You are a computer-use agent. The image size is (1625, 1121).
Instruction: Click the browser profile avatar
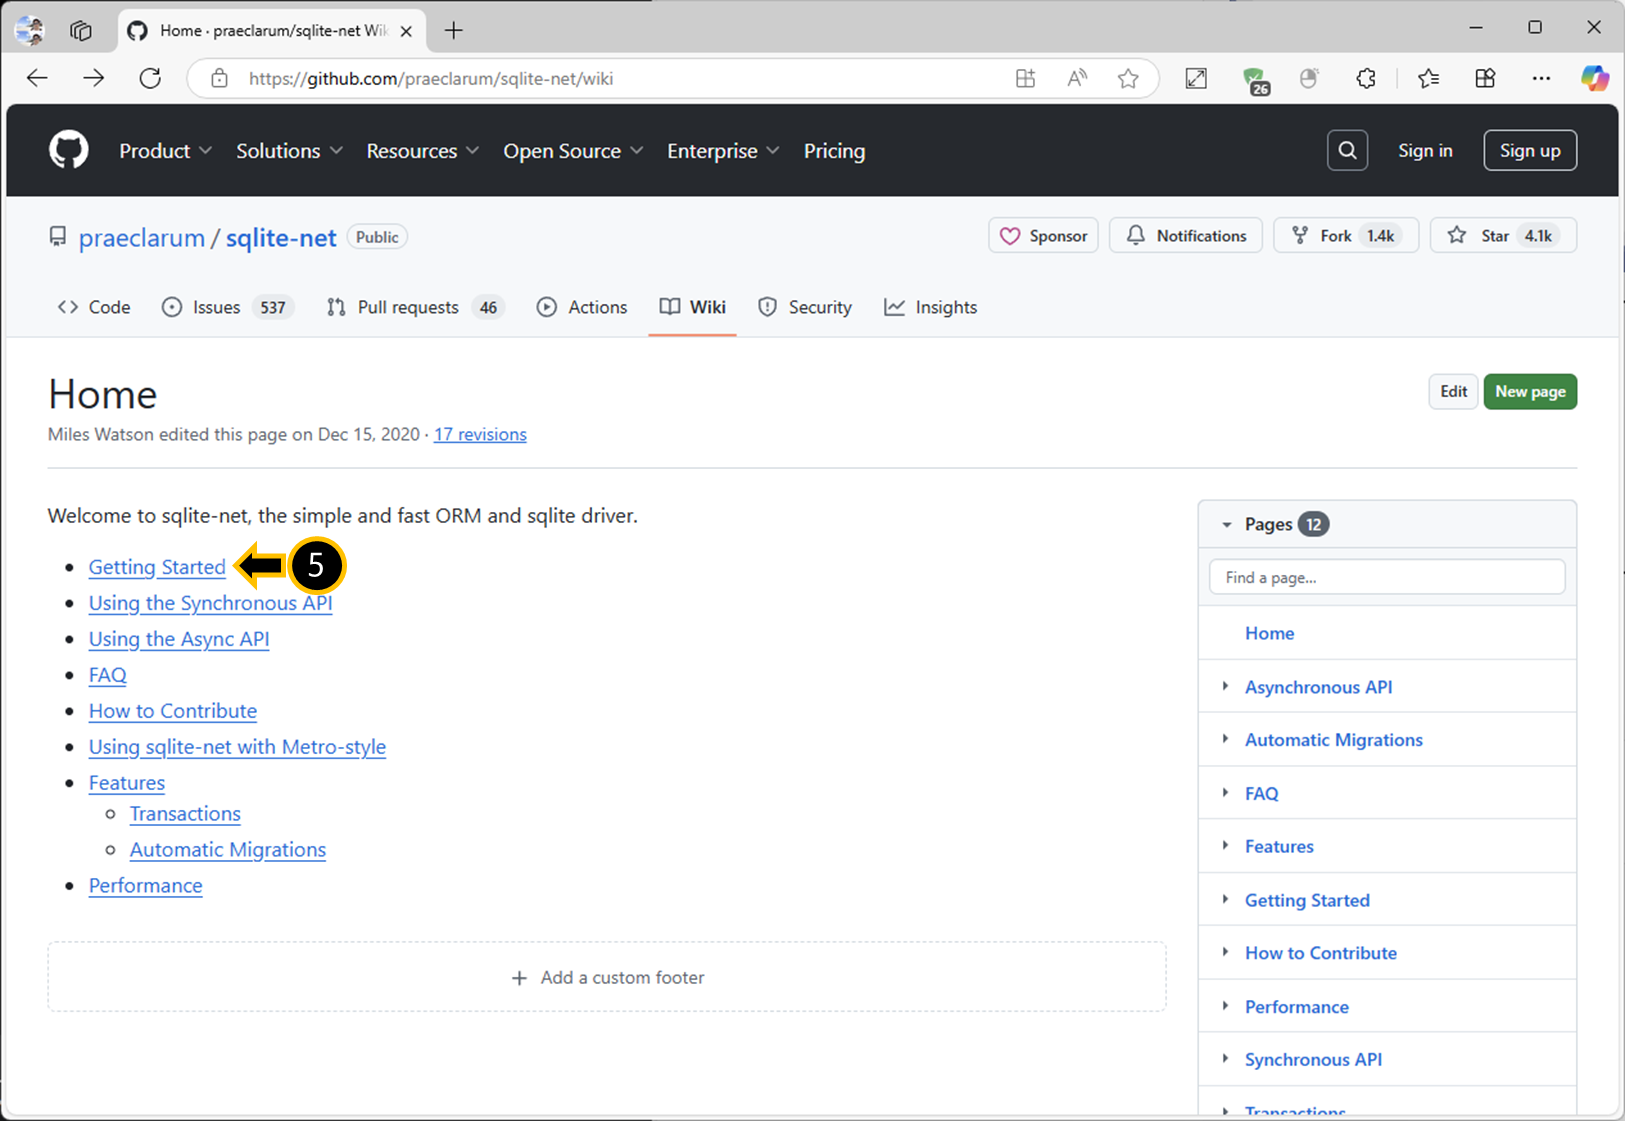pos(30,30)
